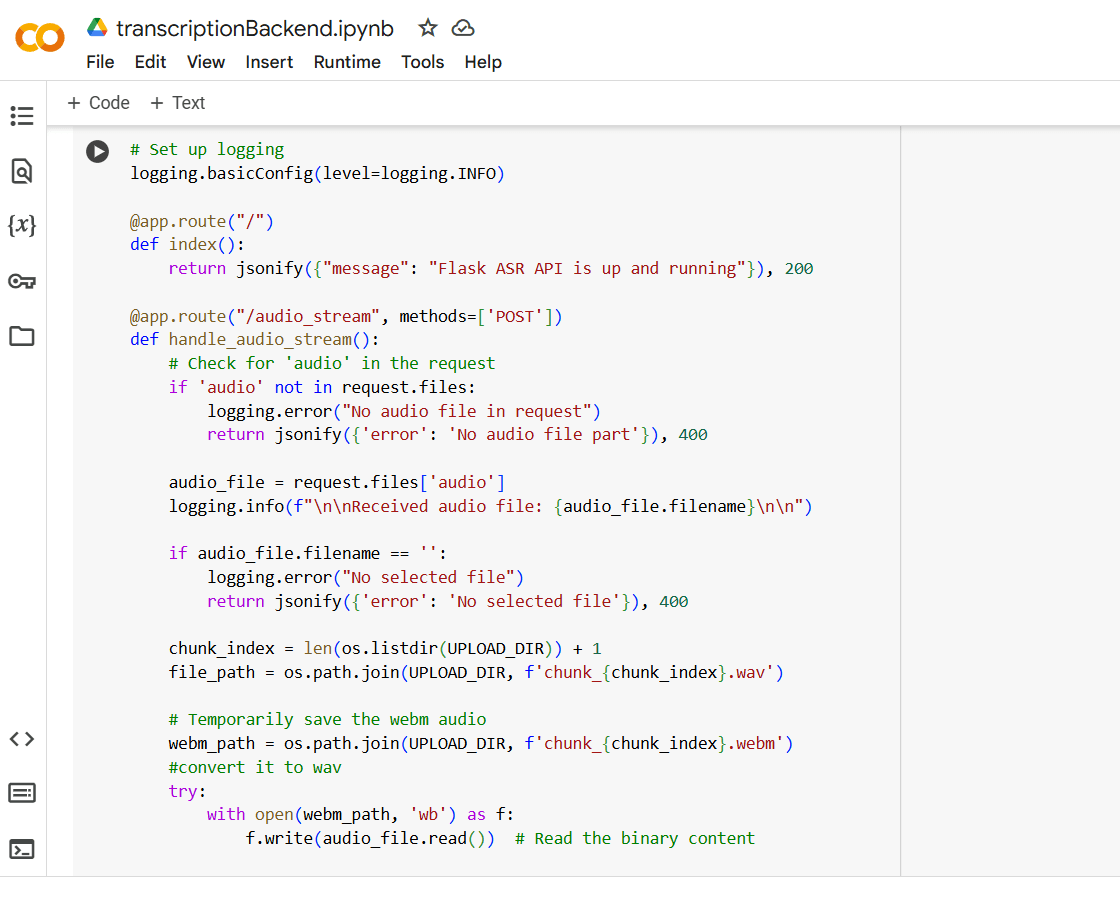
Task: Click the "if 'audio' not in request.files" line
Action: (x=322, y=387)
